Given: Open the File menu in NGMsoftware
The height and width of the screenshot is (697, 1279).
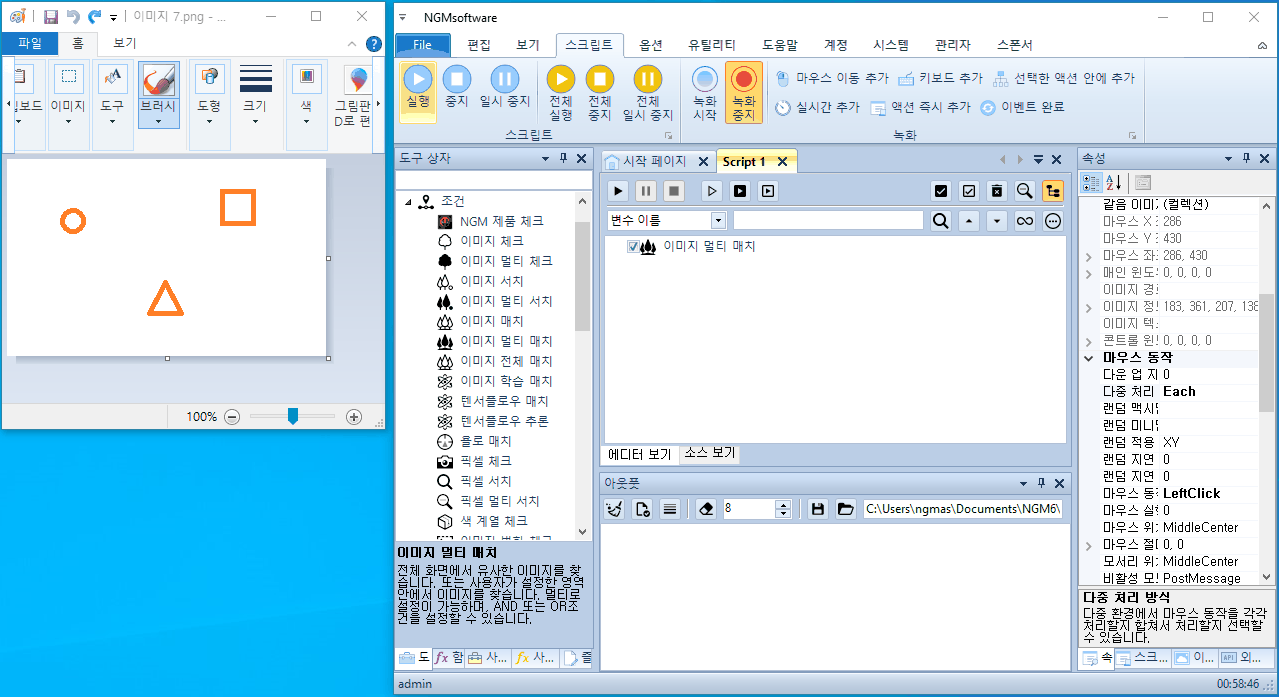Looking at the screenshot, I should (422, 45).
